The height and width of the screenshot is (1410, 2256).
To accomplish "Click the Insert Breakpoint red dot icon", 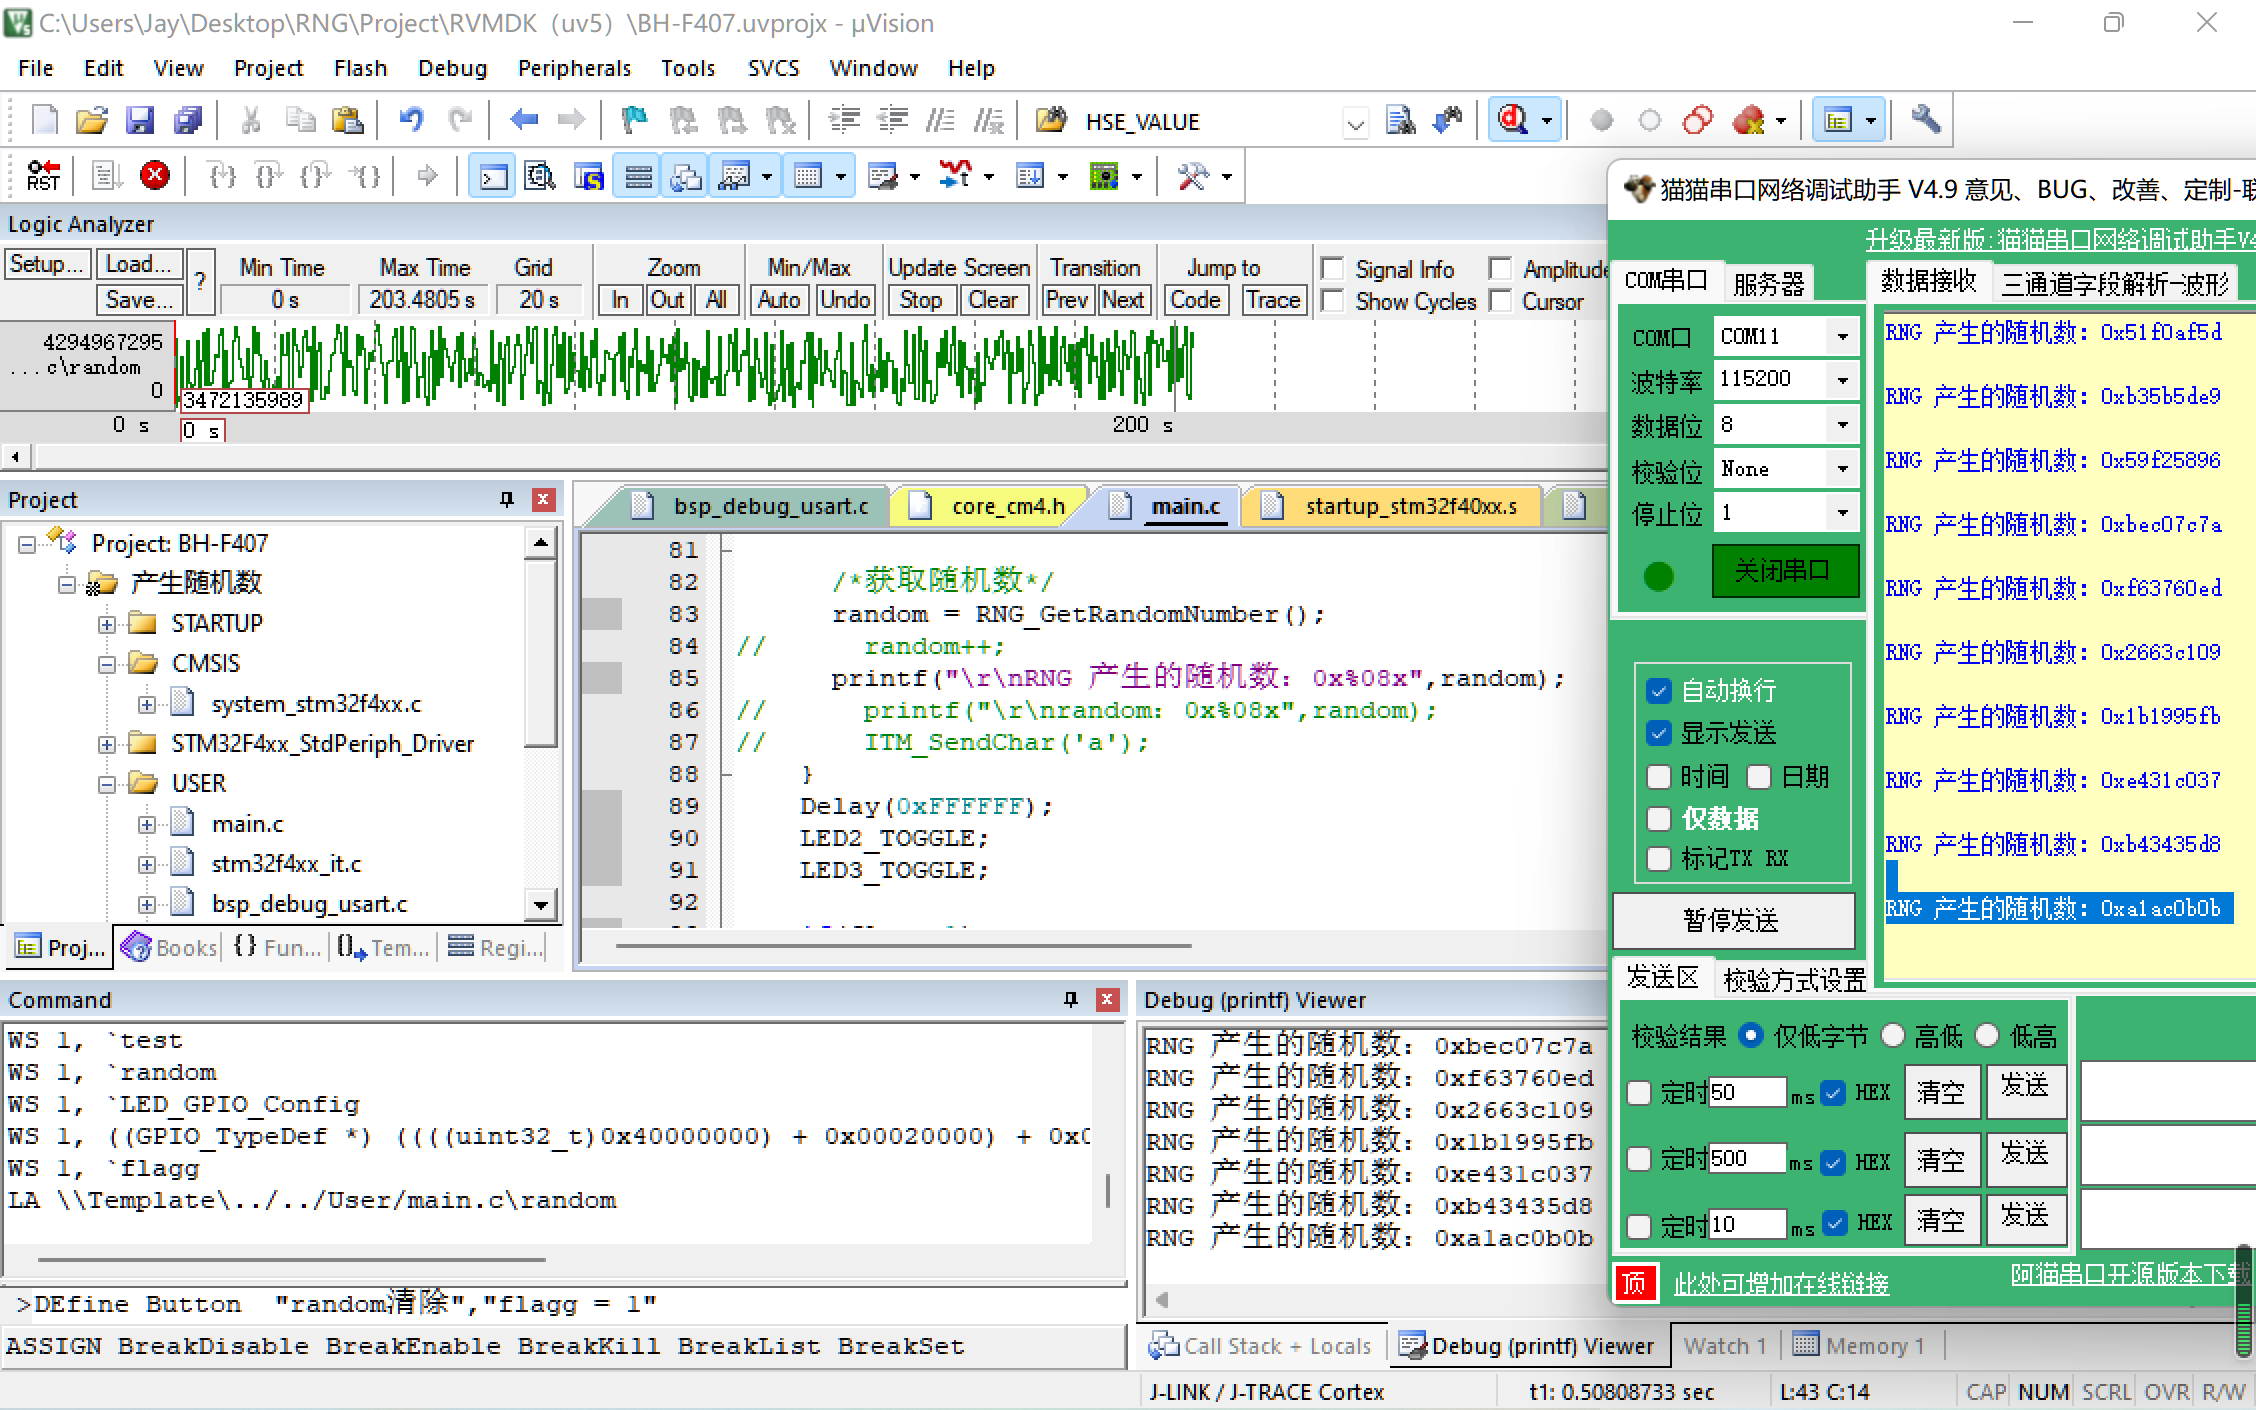I will pyautogui.click(x=1601, y=121).
